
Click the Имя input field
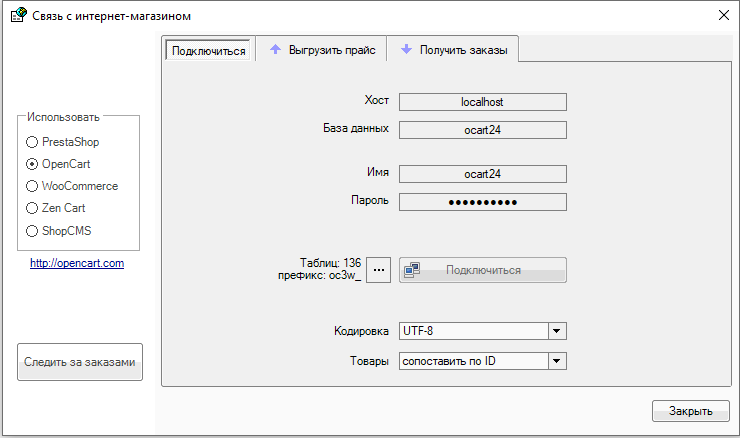[x=483, y=174]
